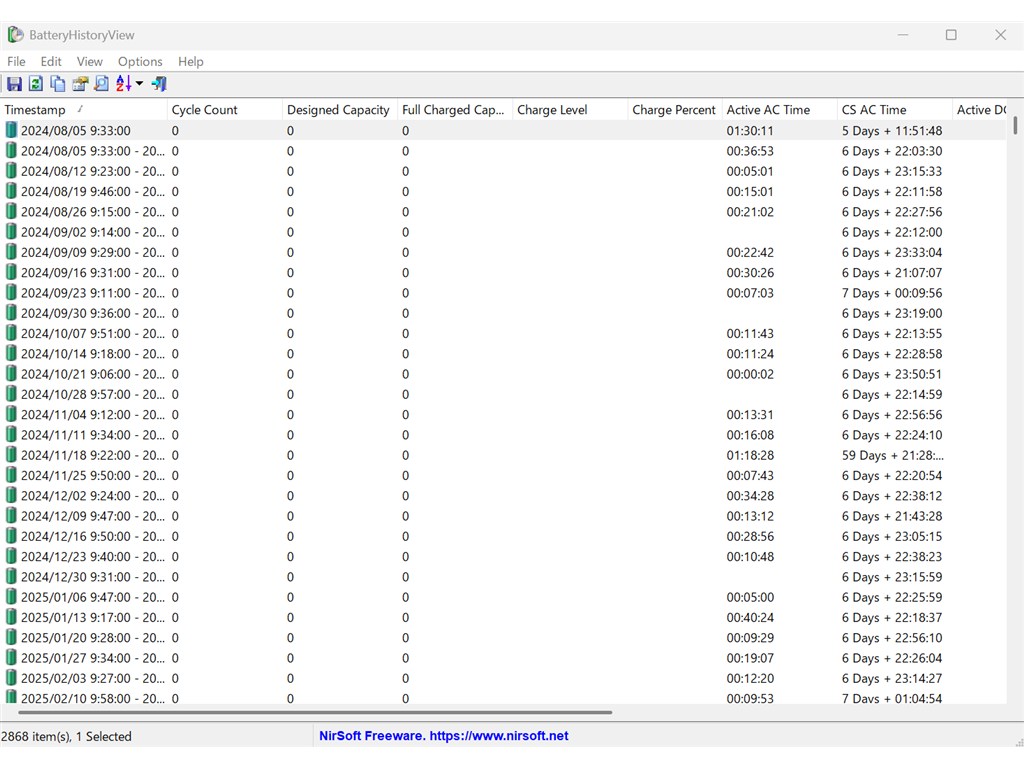Open the File menu
The image size is (1024, 768).
click(16, 61)
